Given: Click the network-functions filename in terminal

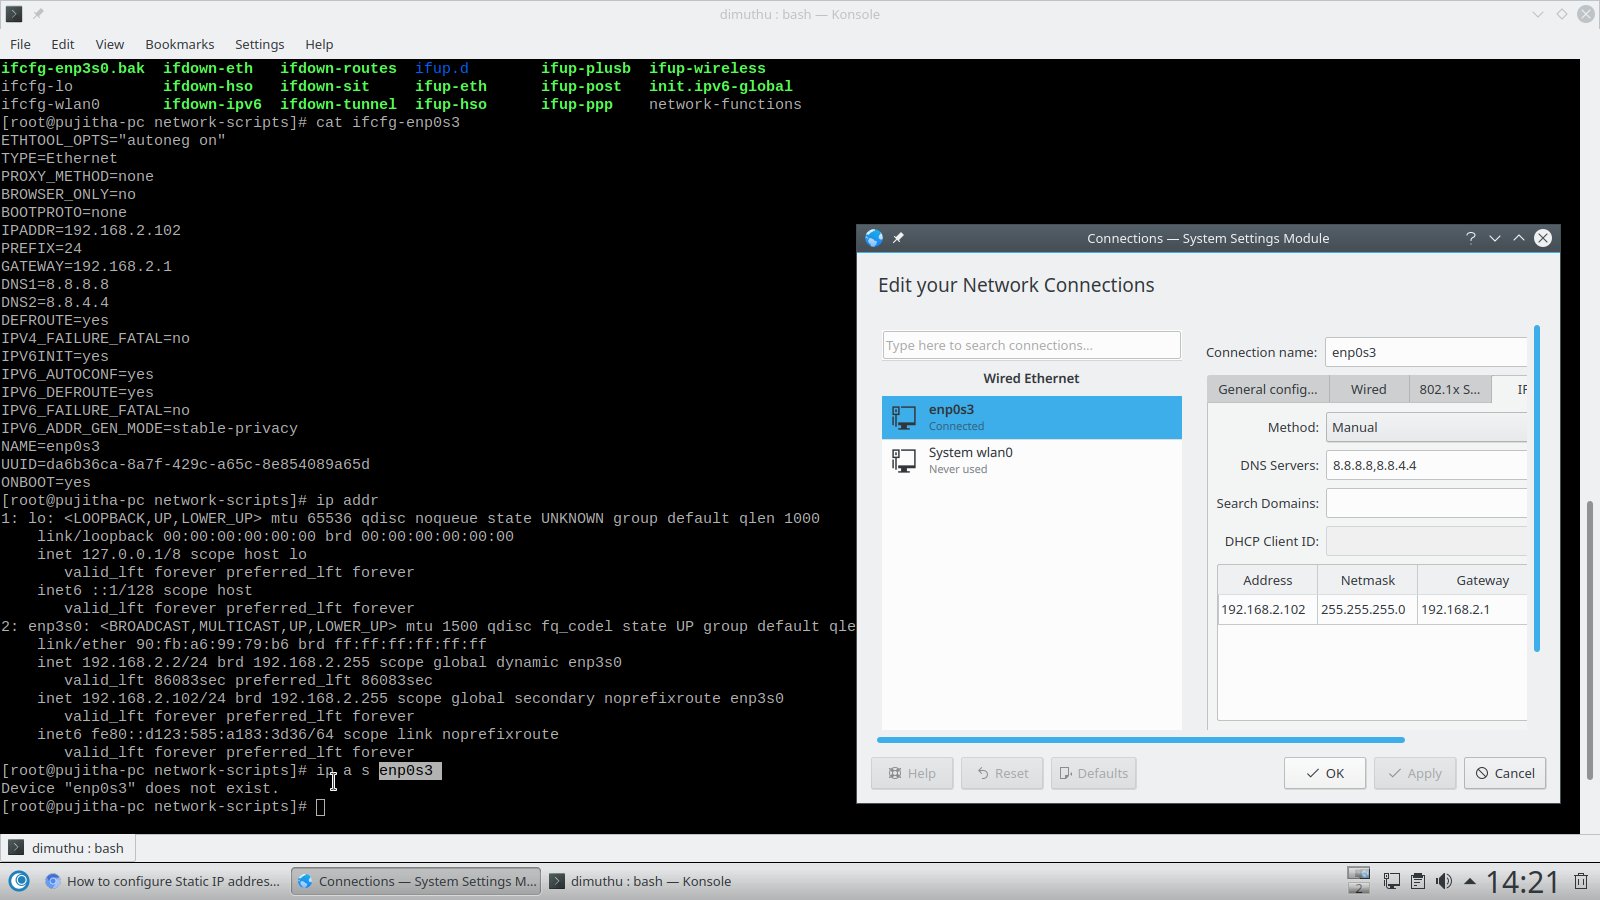Looking at the screenshot, I should coord(725,104).
